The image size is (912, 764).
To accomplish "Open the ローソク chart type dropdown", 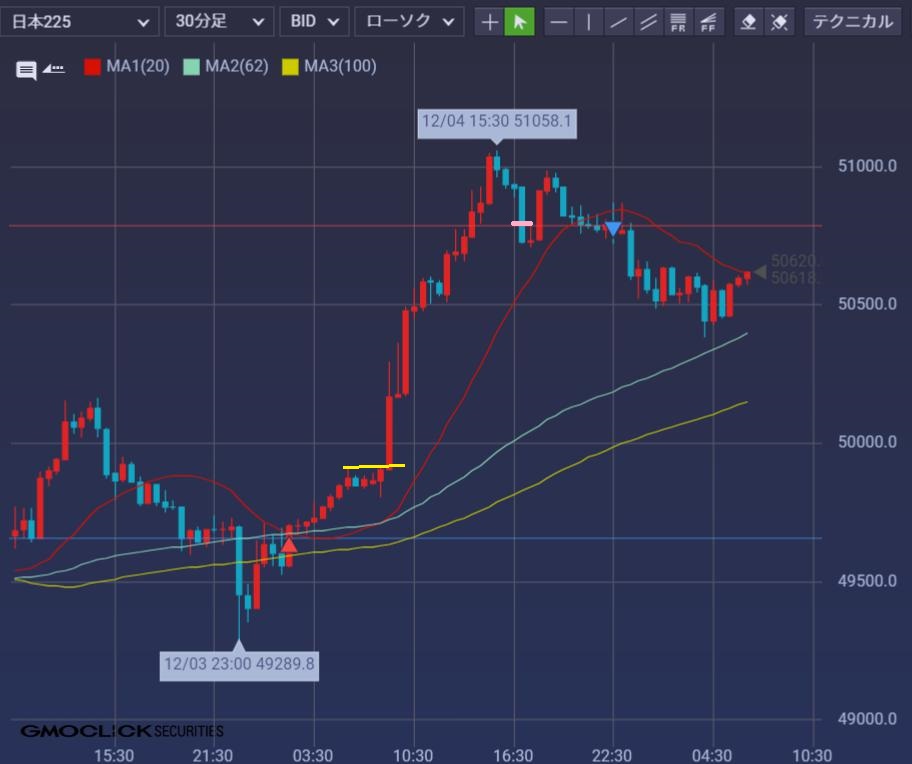I will 409,21.
